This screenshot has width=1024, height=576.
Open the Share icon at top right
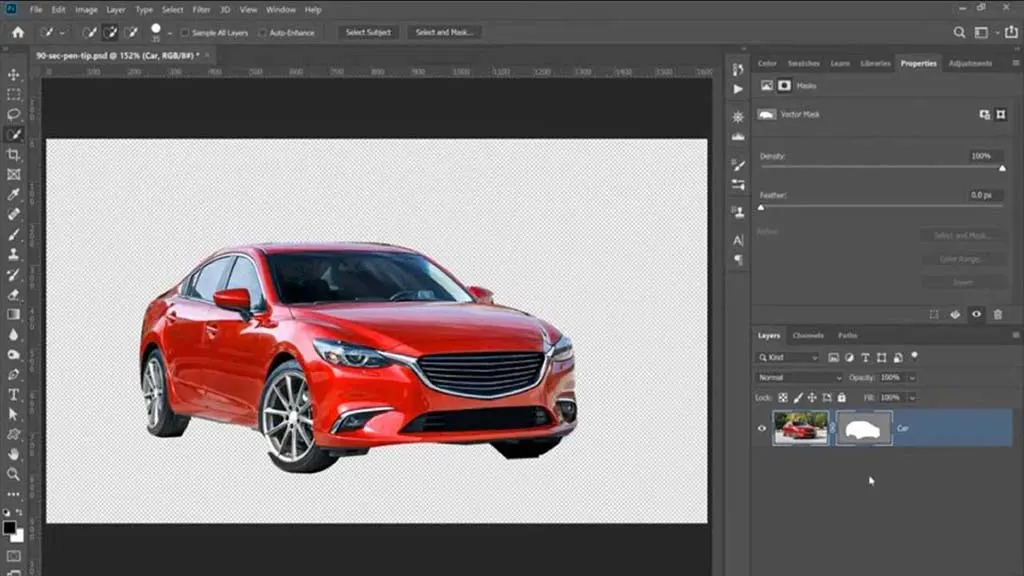pyautogui.click(x=1011, y=32)
